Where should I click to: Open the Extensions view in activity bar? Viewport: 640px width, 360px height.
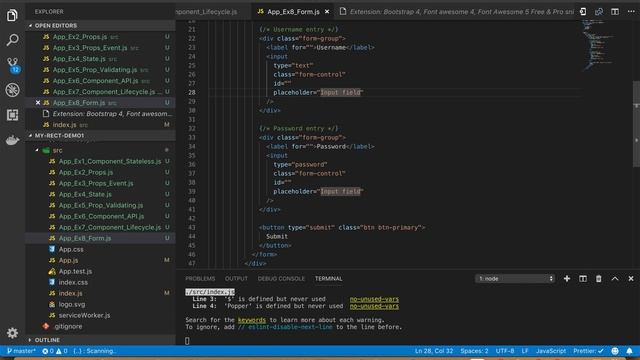pos(12,115)
